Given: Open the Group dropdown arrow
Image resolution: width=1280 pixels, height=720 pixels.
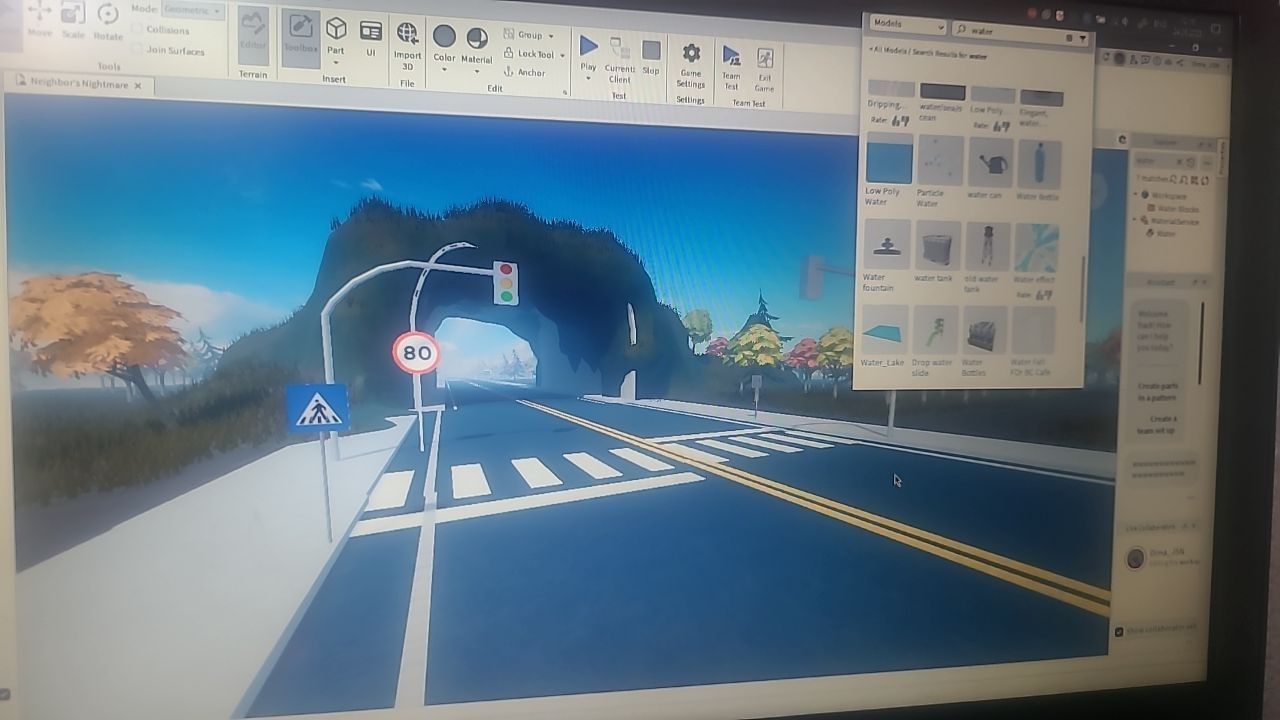Looking at the screenshot, I should tap(552, 36).
